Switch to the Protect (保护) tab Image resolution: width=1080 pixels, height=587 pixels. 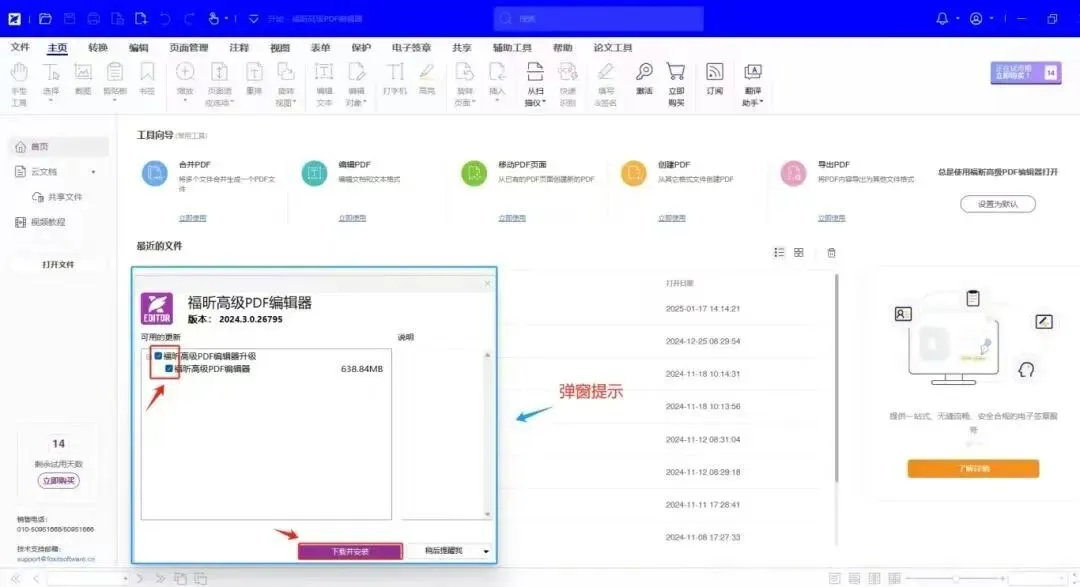[361, 48]
